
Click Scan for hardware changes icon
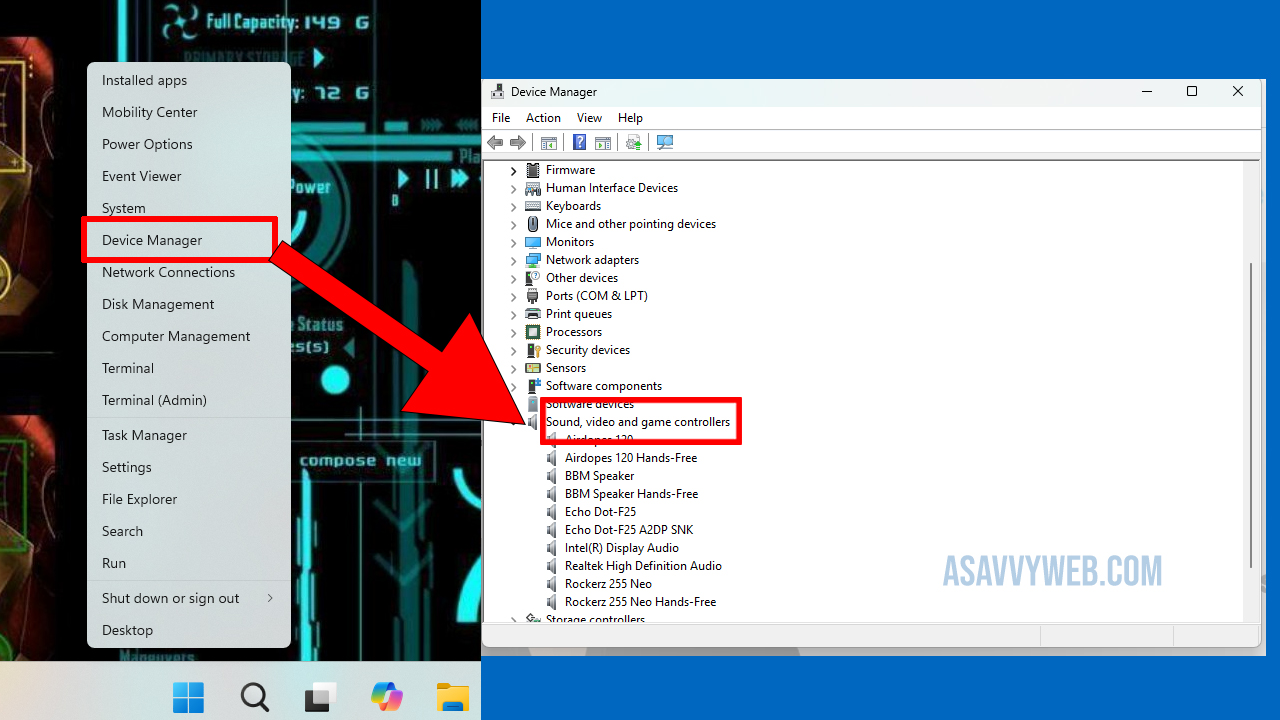click(665, 143)
